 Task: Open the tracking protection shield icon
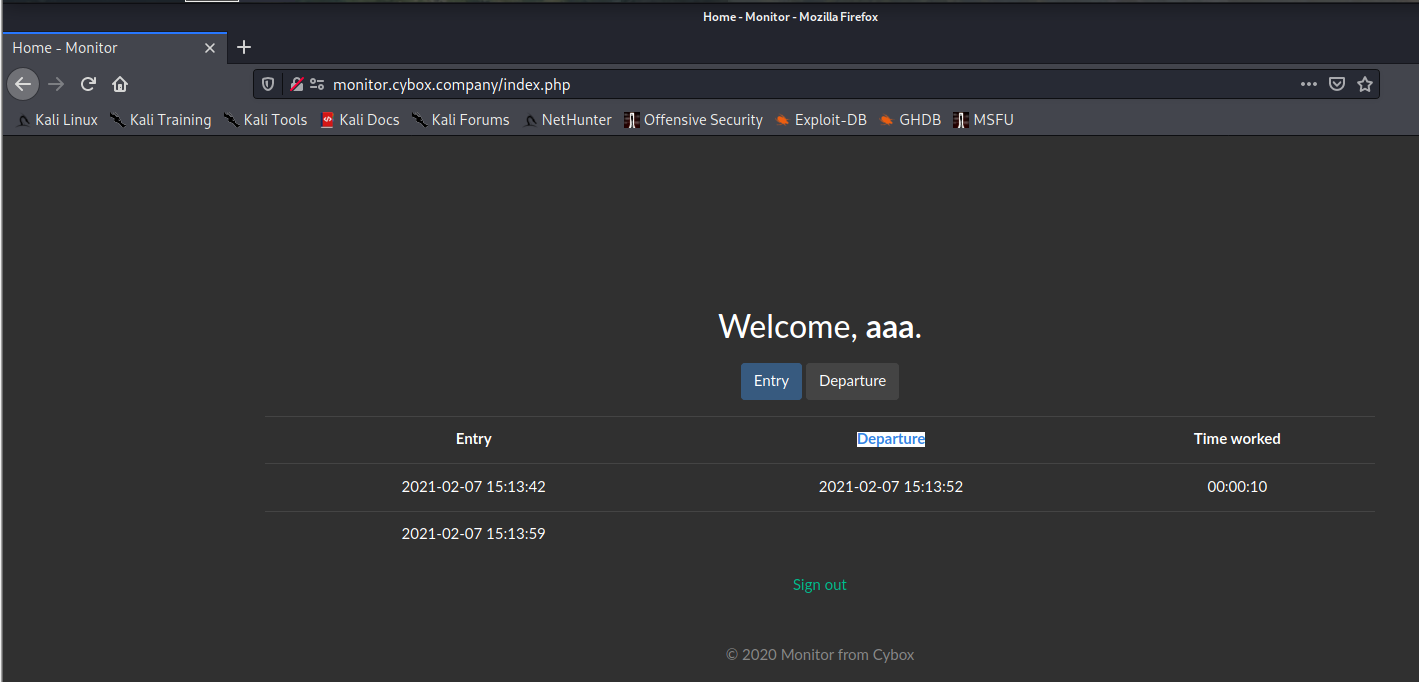268,84
